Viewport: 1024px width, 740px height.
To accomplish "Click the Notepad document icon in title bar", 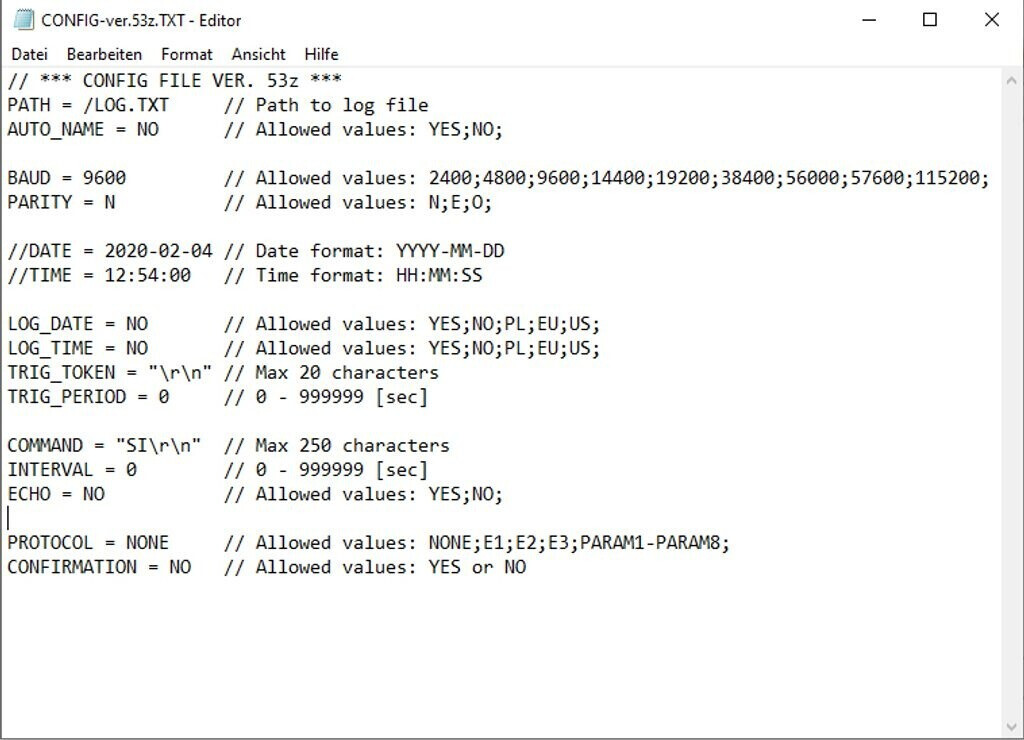I will [x=23, y=20].
